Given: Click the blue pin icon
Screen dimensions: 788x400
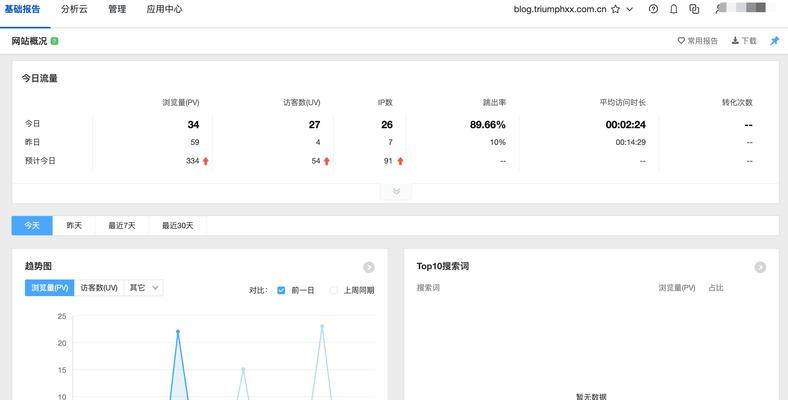Looking at the screenshot, I should [x=774, y=41].
